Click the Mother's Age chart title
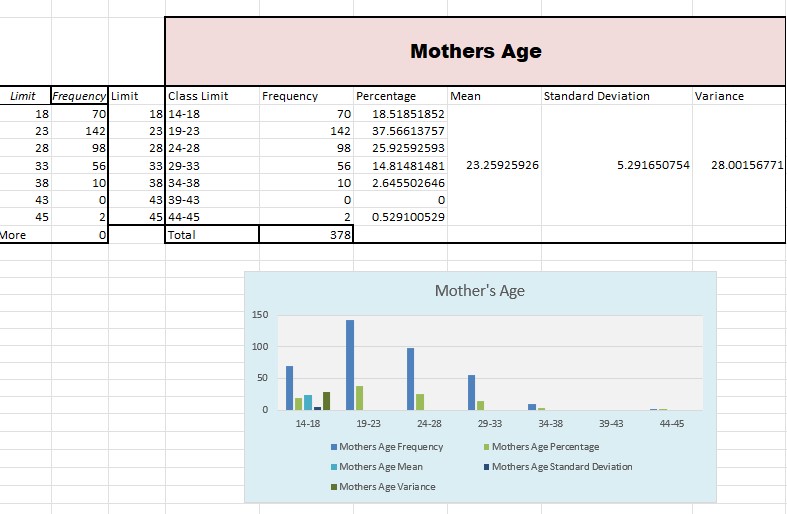 (479, 291)
